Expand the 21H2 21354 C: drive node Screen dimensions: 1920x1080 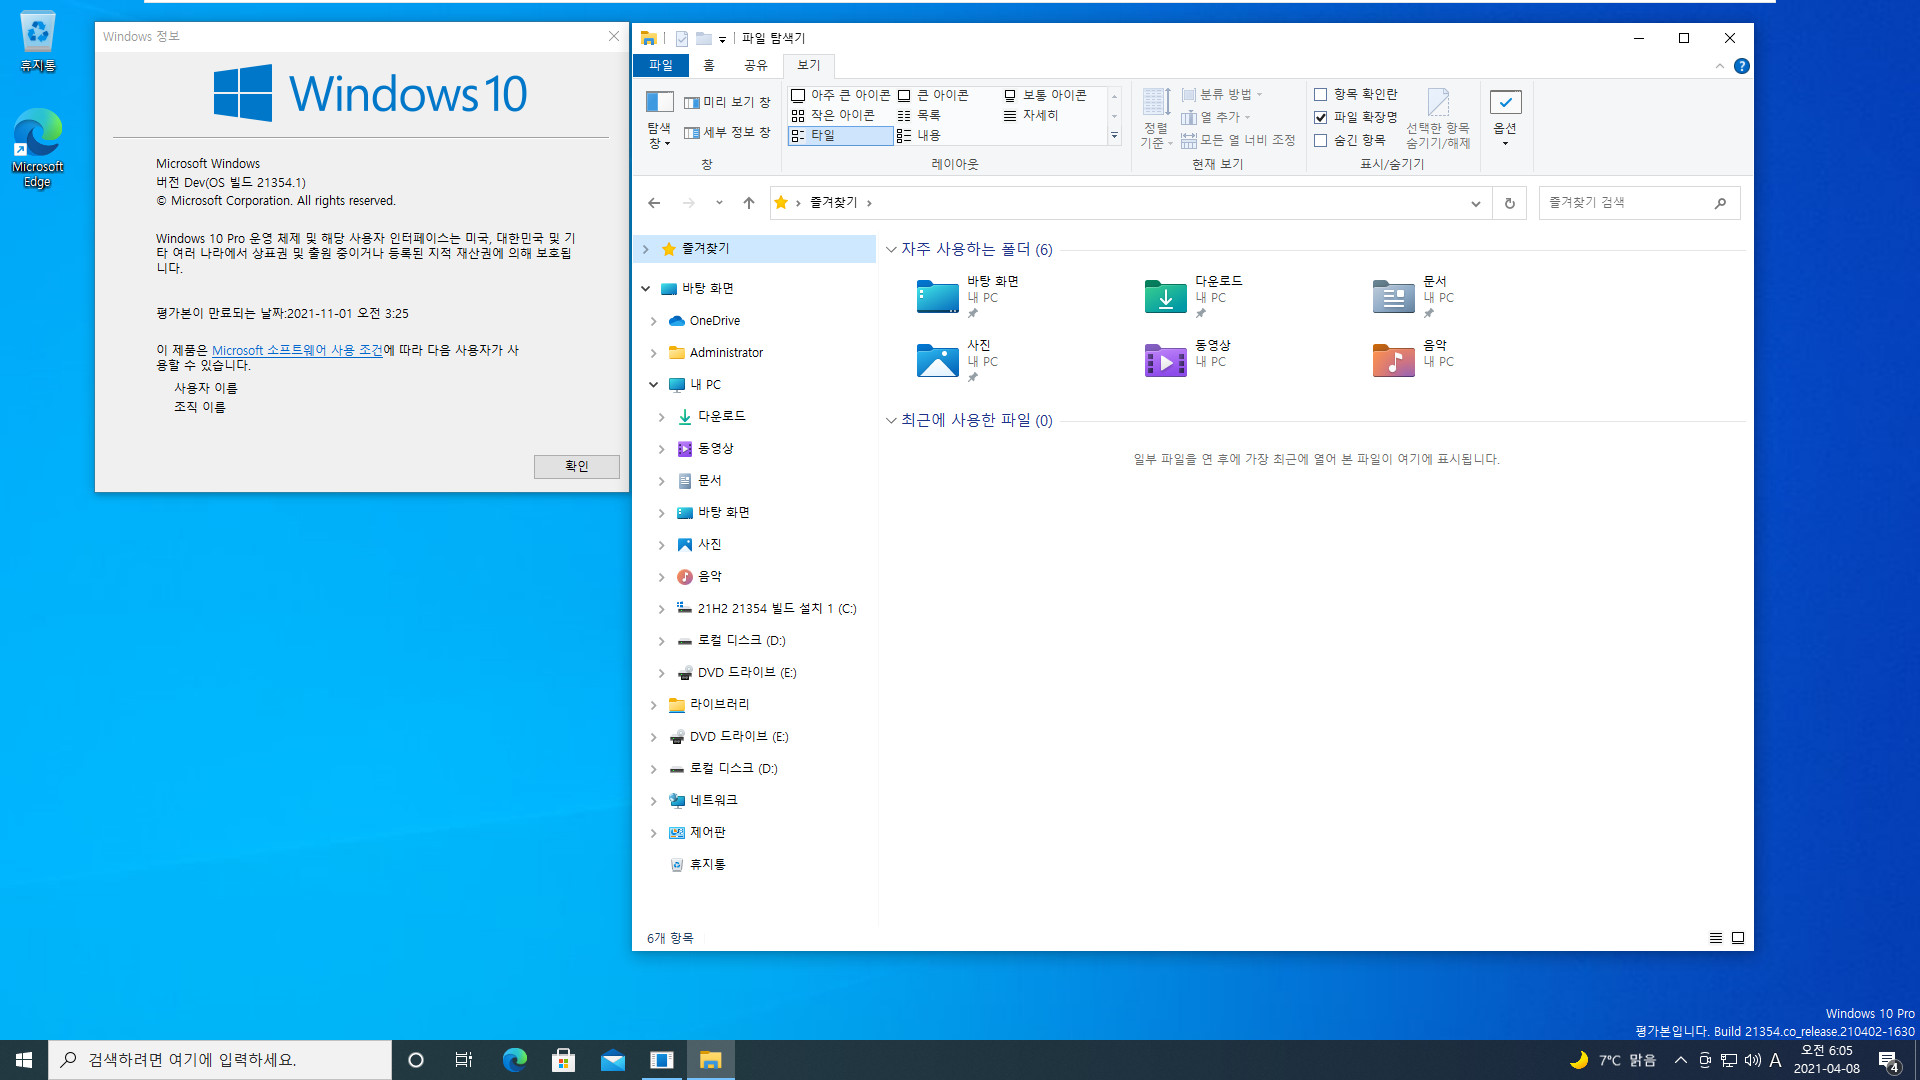coord(661,609)
